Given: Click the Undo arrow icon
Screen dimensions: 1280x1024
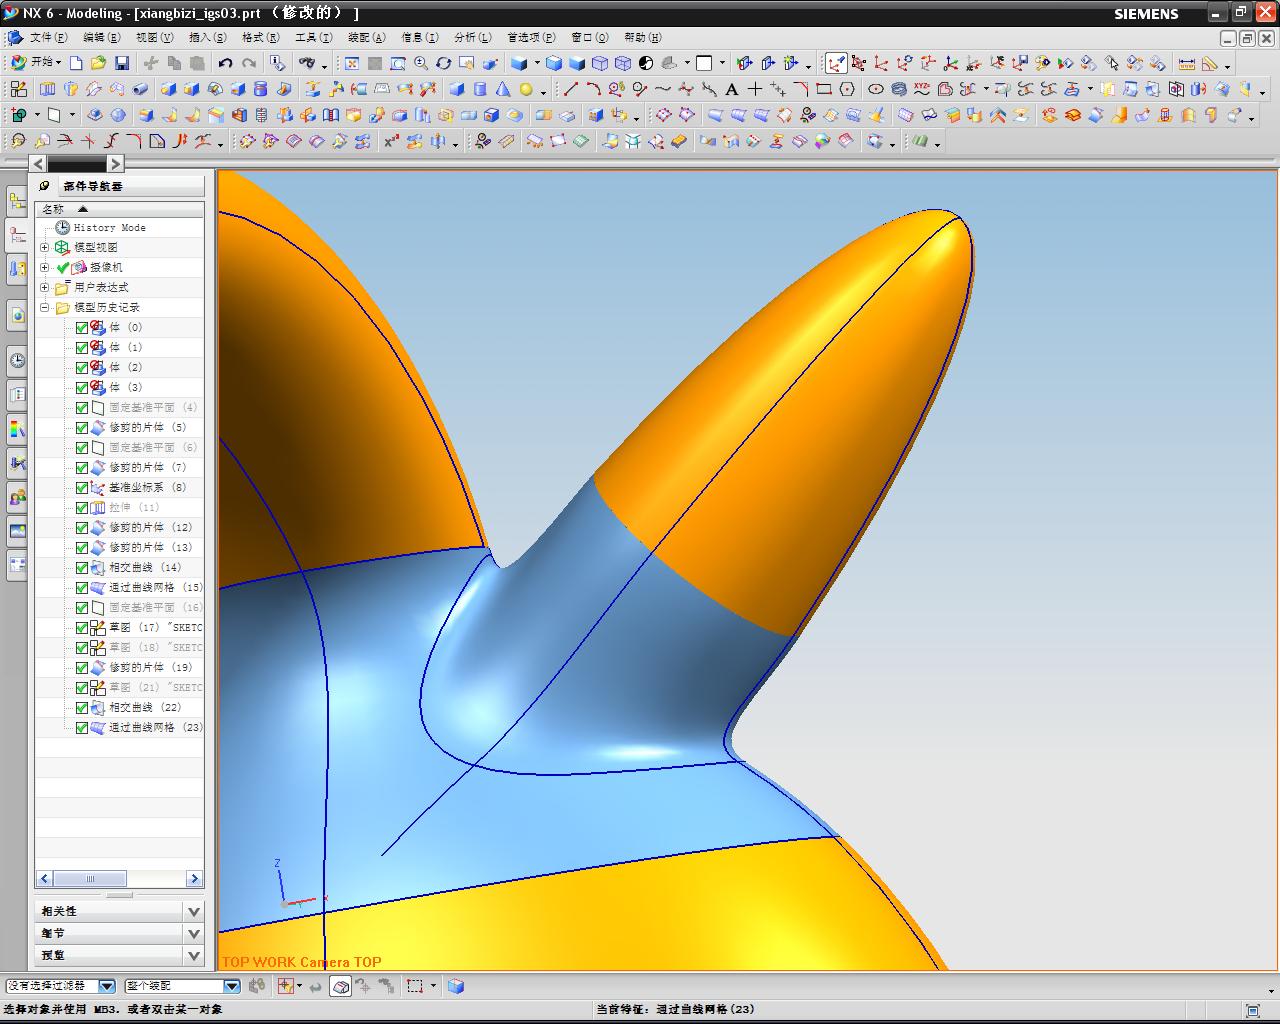Looking at the screenshot, I should (226, 63).
